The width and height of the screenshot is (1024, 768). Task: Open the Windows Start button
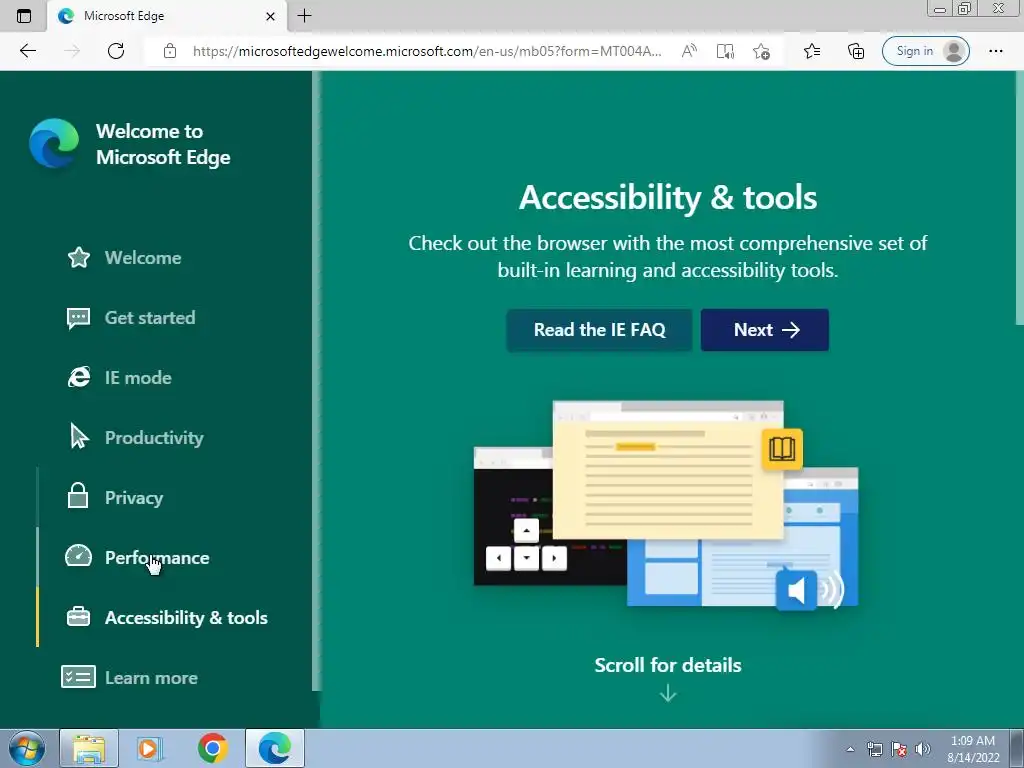(26, 748)
